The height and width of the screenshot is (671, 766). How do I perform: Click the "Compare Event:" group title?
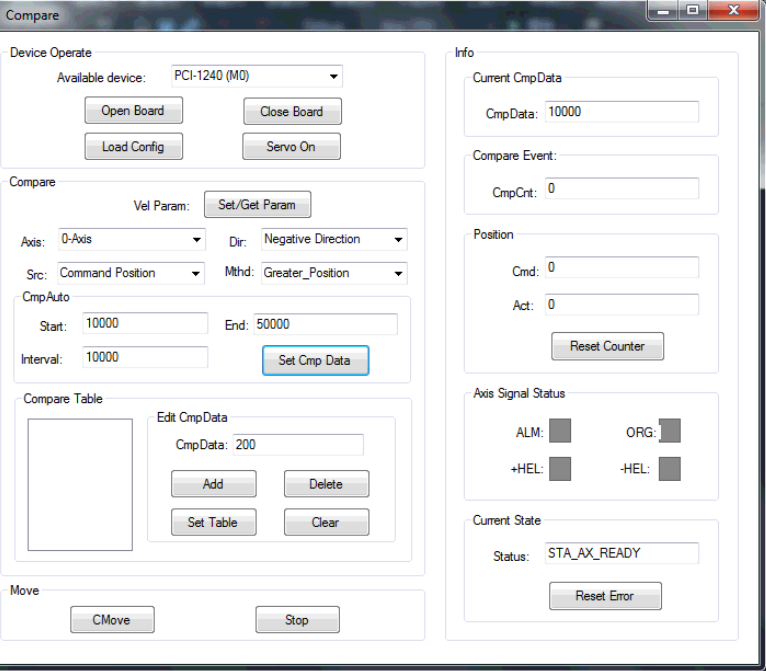(514, 155)
